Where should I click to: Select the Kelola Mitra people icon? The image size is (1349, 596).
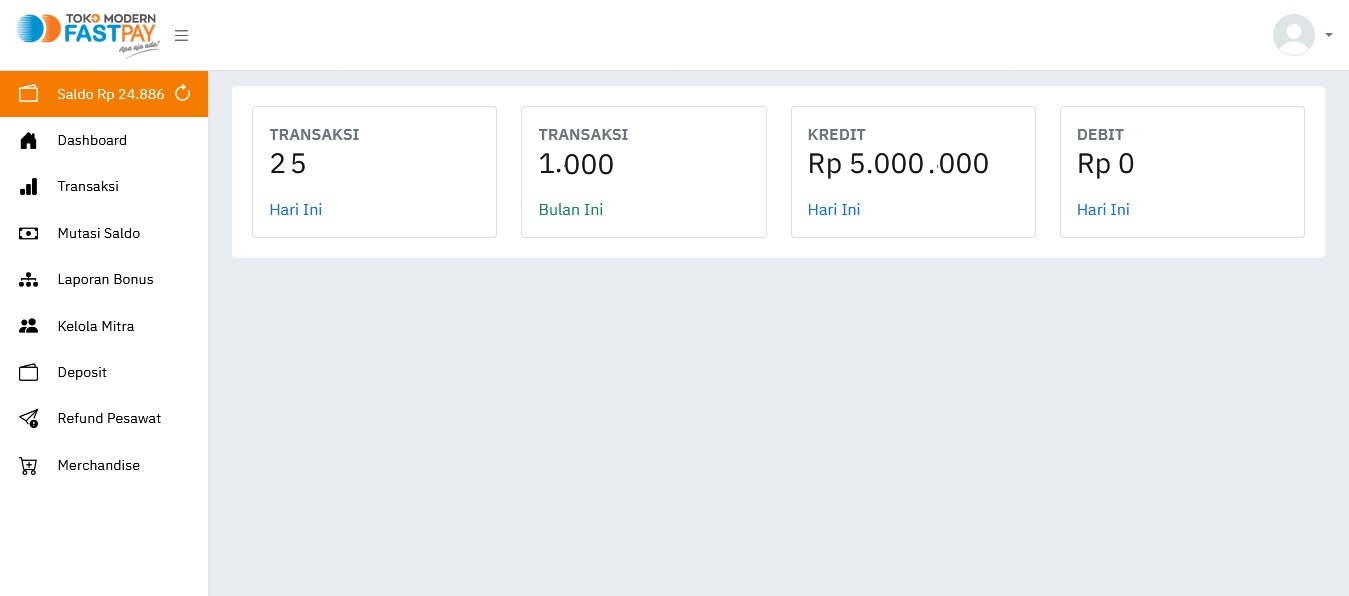pyautogui.click(x=28, y=326)
